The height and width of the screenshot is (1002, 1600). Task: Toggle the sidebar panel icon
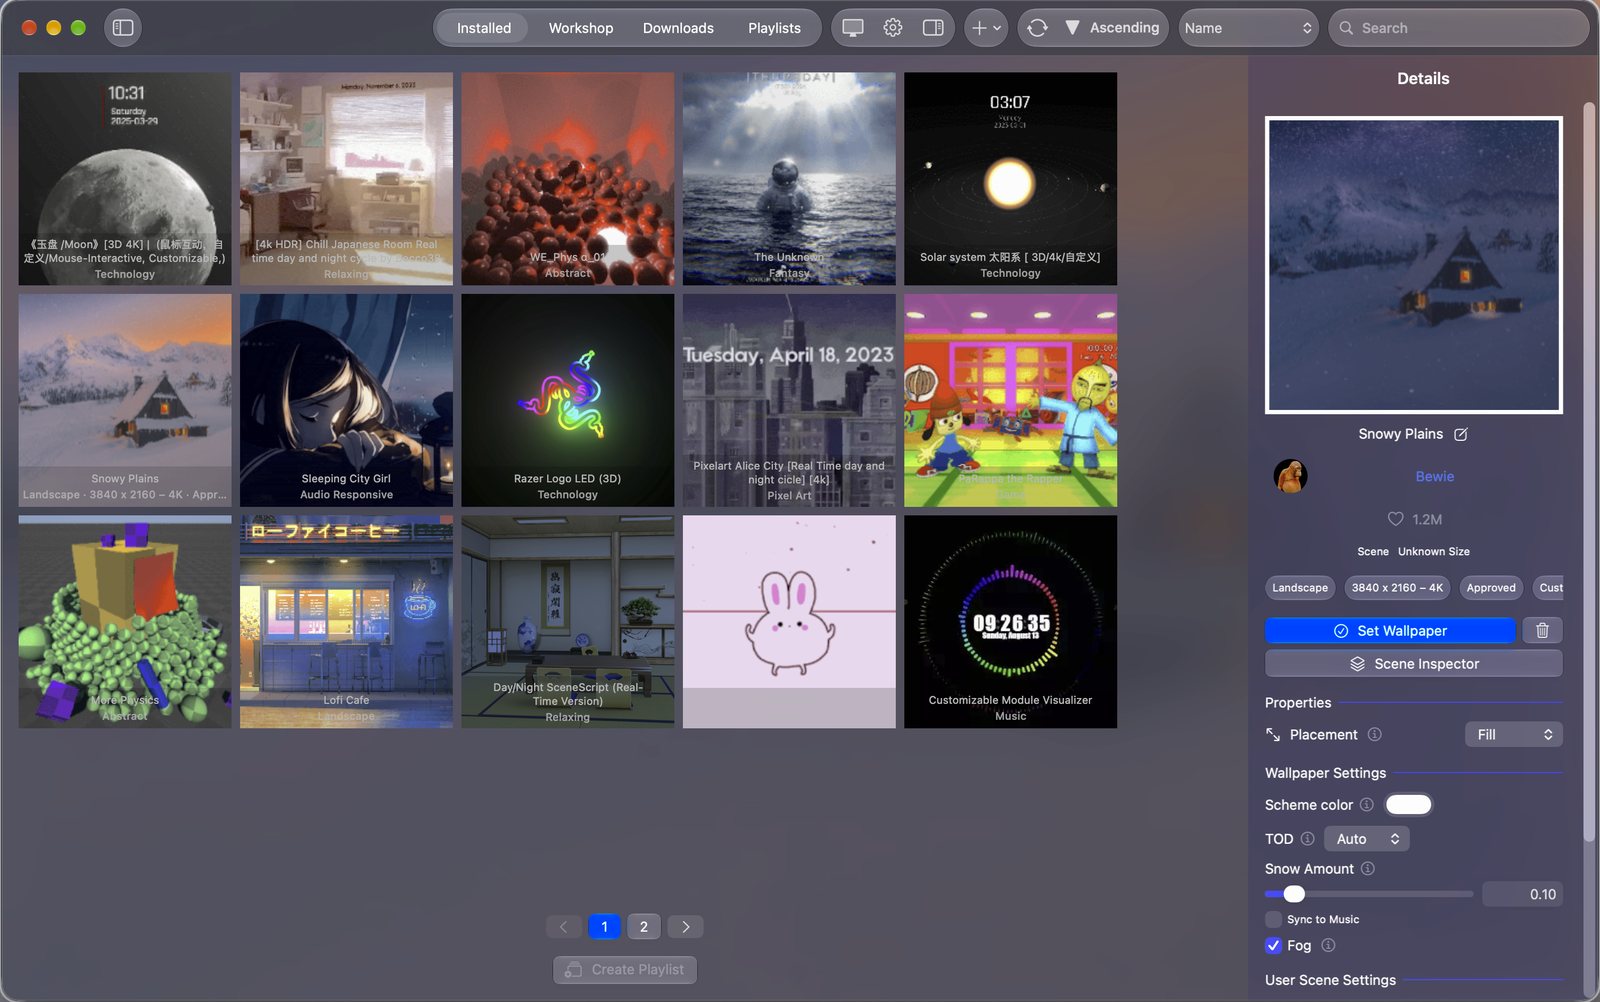click(x=123, y=28)
